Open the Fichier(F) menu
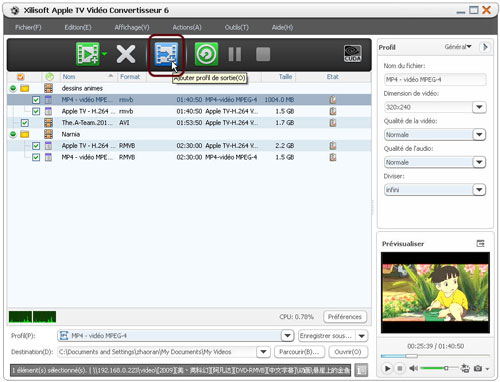The width and height of the screenshot is (500, 382). (x=28, y=27)
